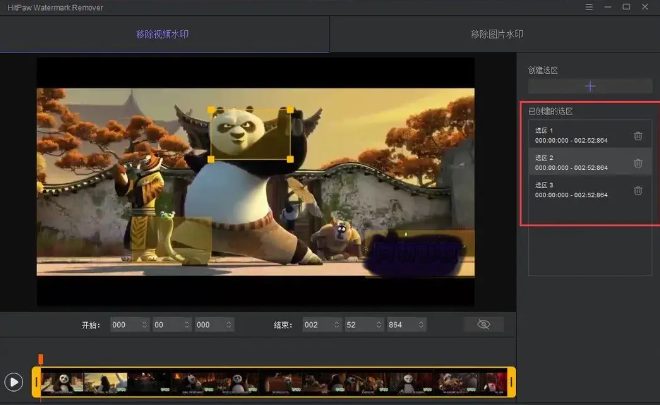This screenshot has width=660, height=405.
Task: Delete 选区 1 with its trash icon
Action: 638,135
